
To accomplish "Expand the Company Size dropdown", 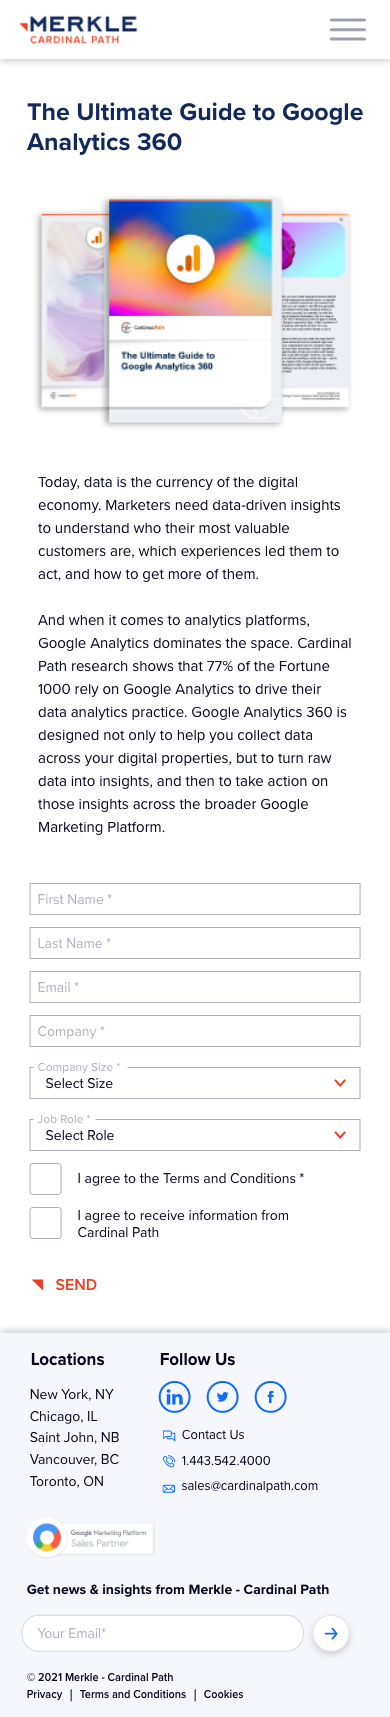I will click(195, 1083).
